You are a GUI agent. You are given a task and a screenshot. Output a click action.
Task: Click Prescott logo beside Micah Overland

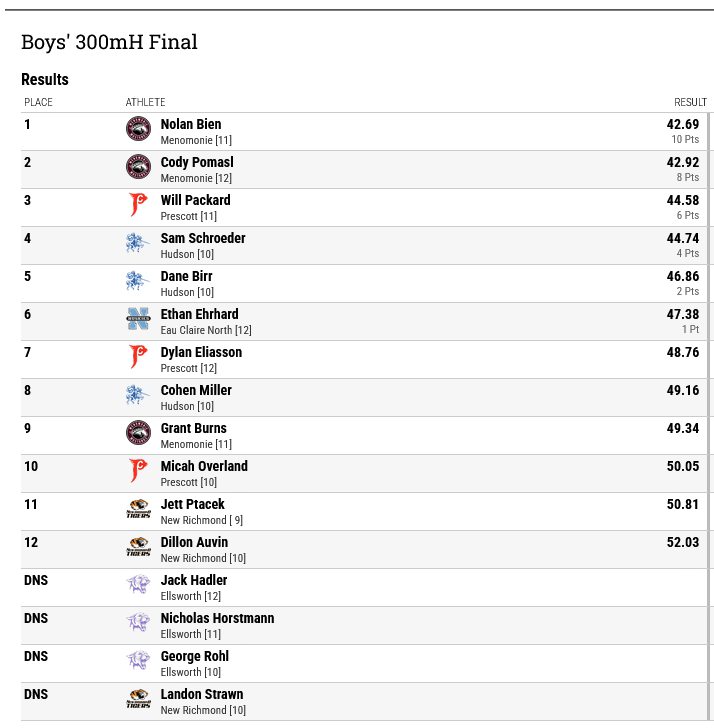138,471
